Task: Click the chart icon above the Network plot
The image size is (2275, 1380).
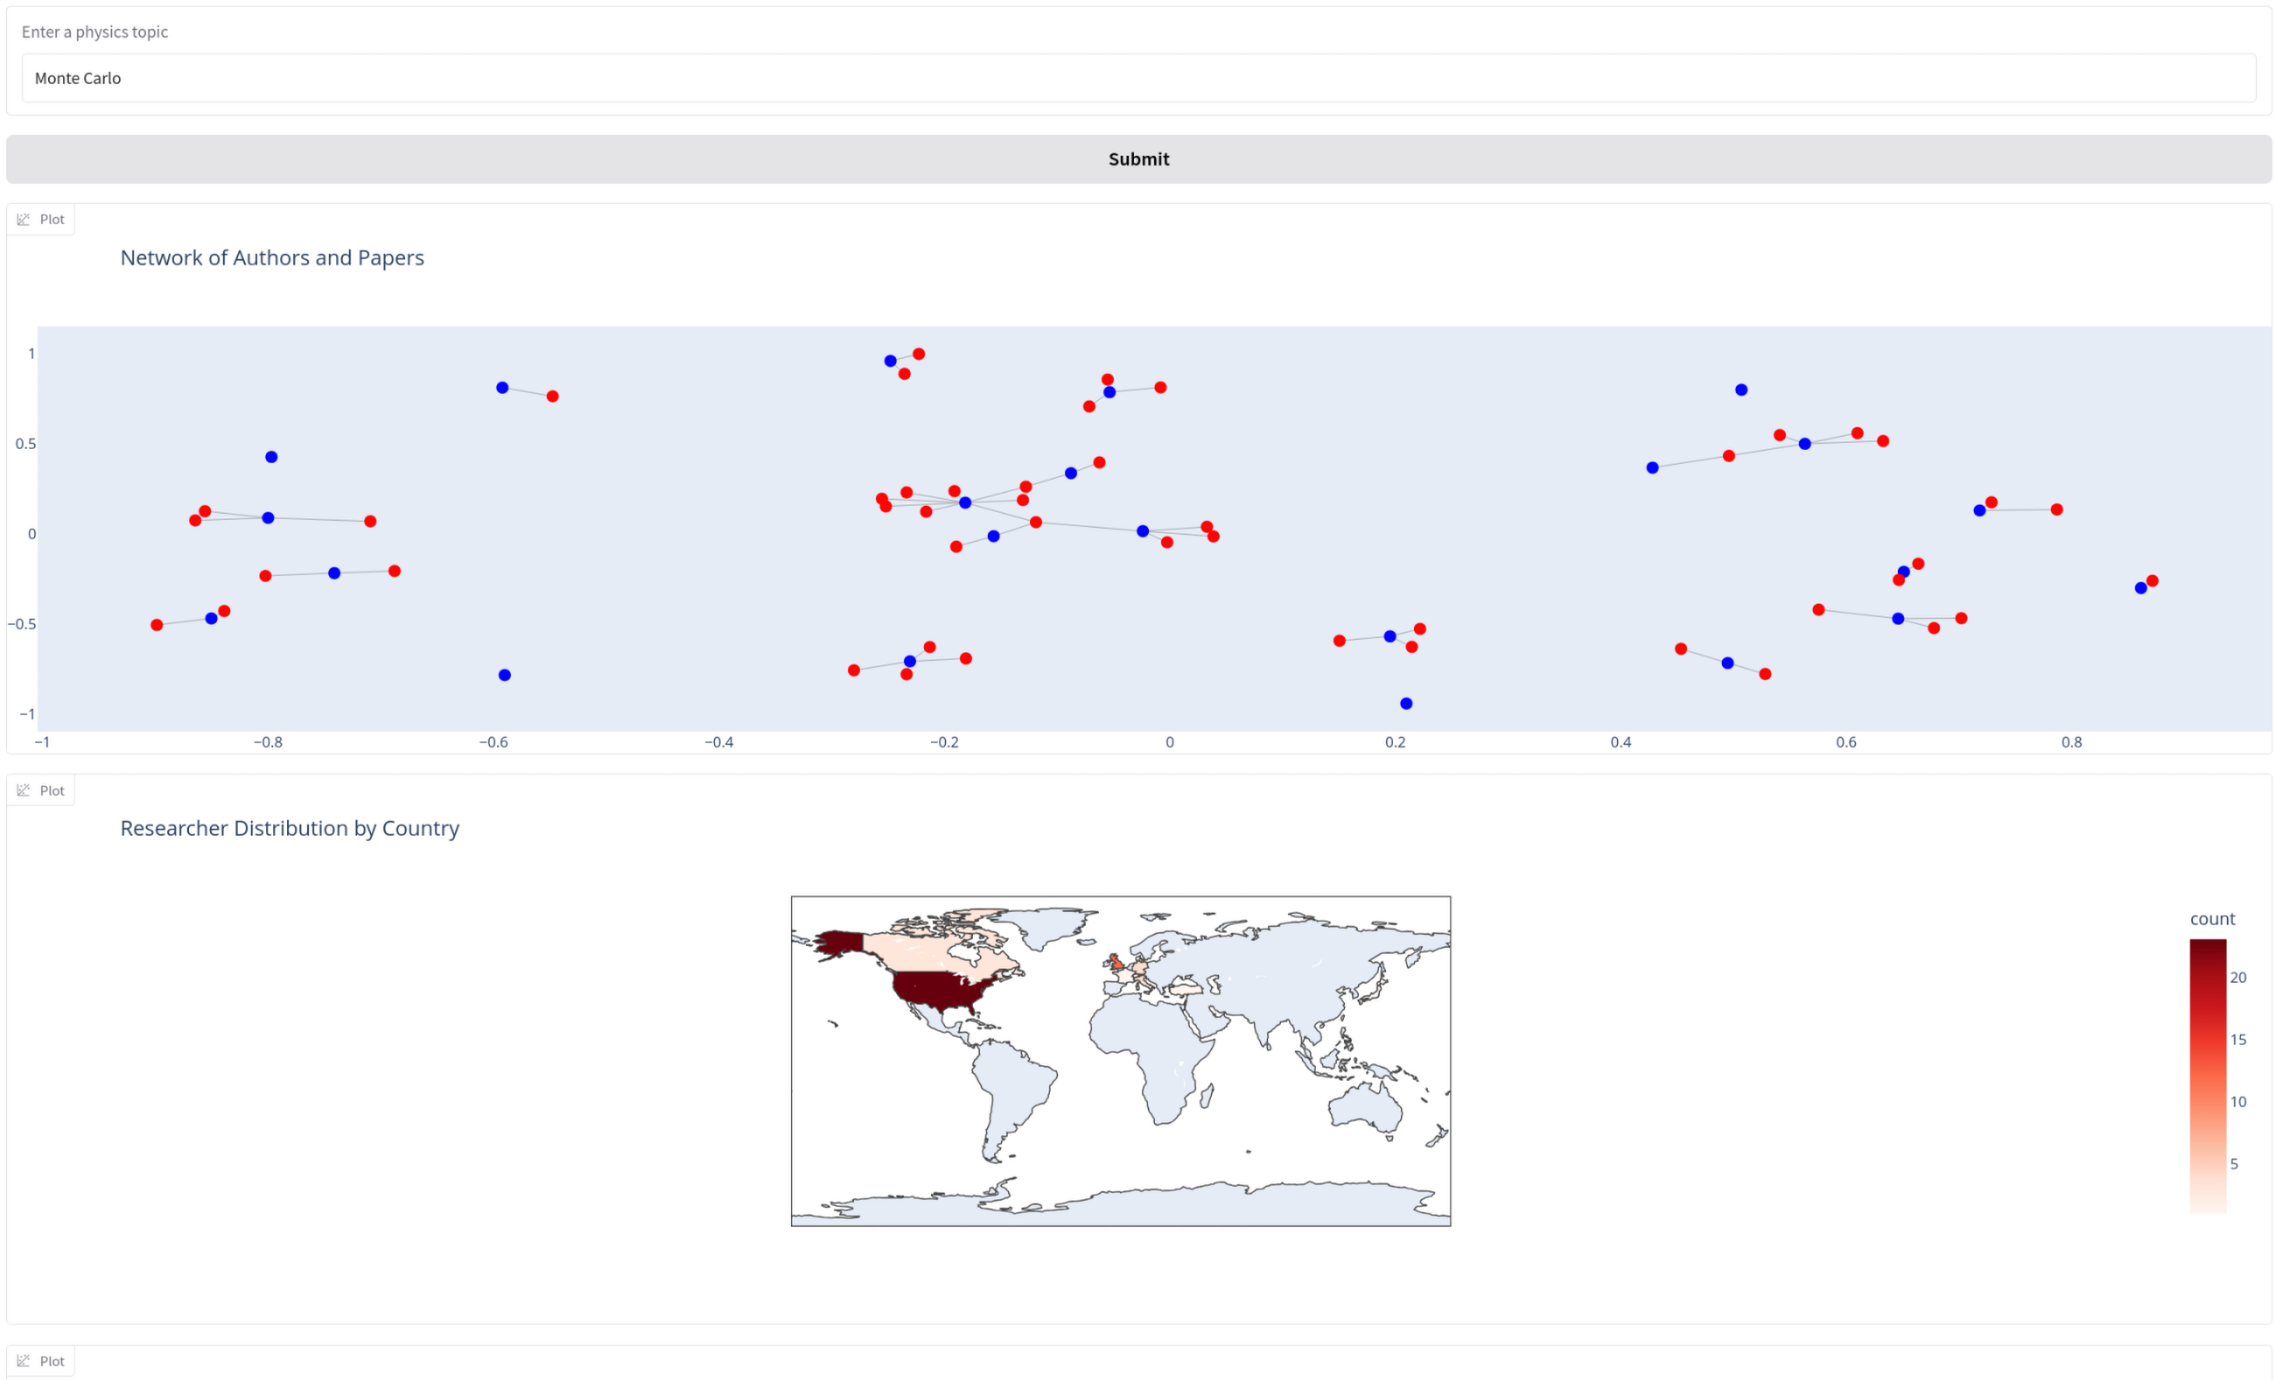Action: [23, 219]
